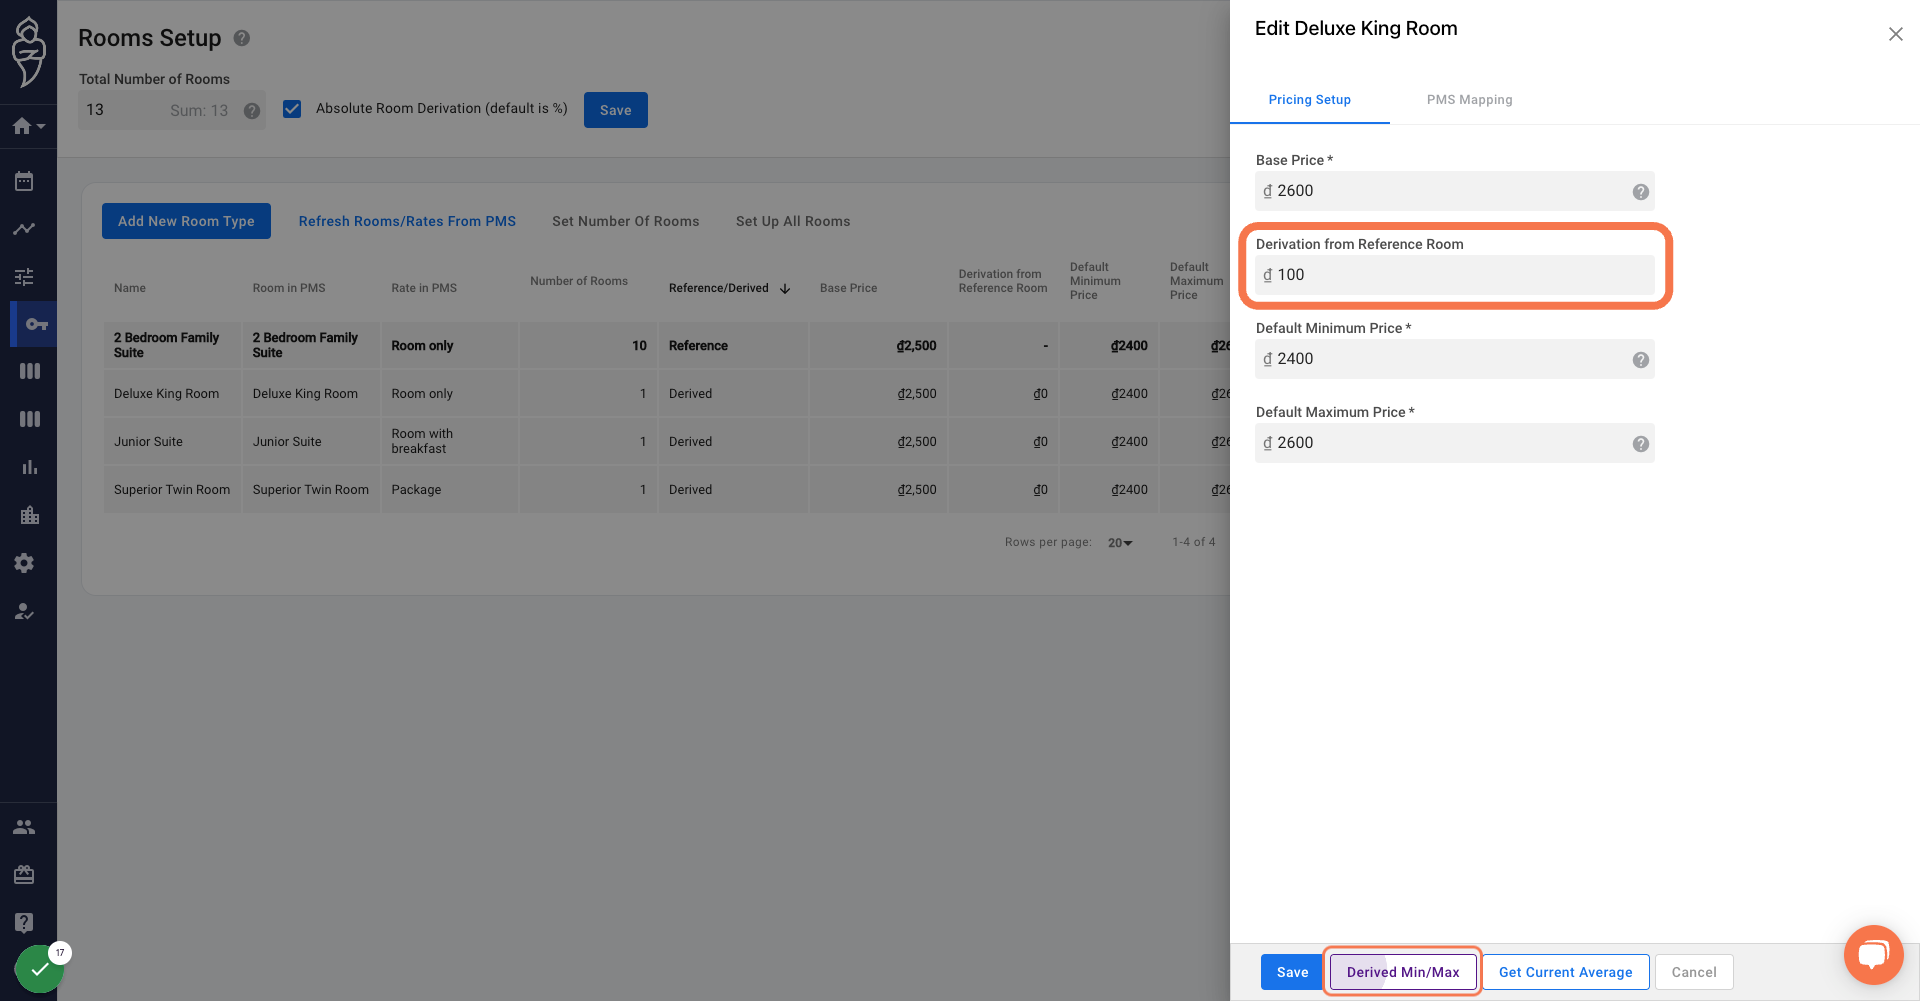1920x1001 pixels.
Task: Open rows per page dropdown
Action: click(1120, 543)
